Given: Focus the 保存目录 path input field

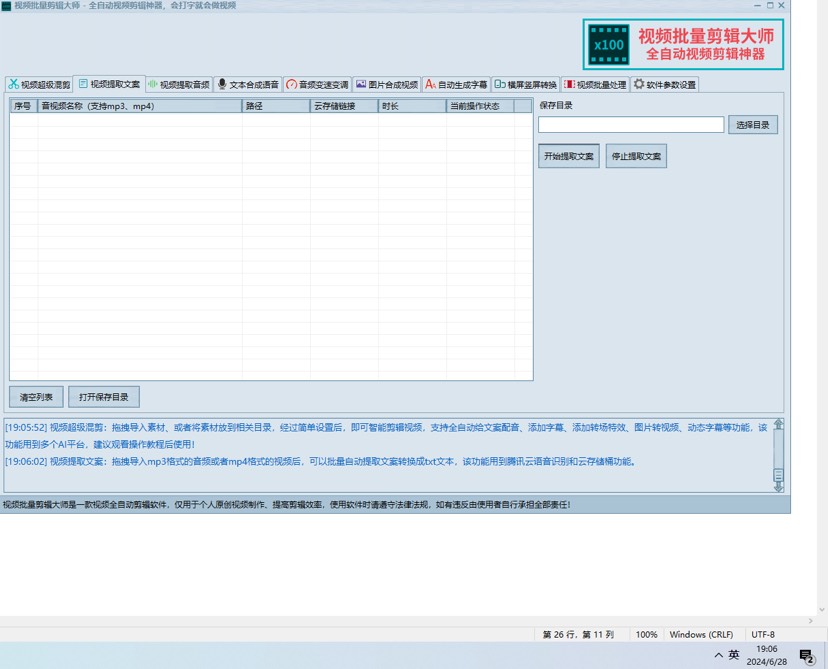Looking at the screenshot, I should coord(631,125).
